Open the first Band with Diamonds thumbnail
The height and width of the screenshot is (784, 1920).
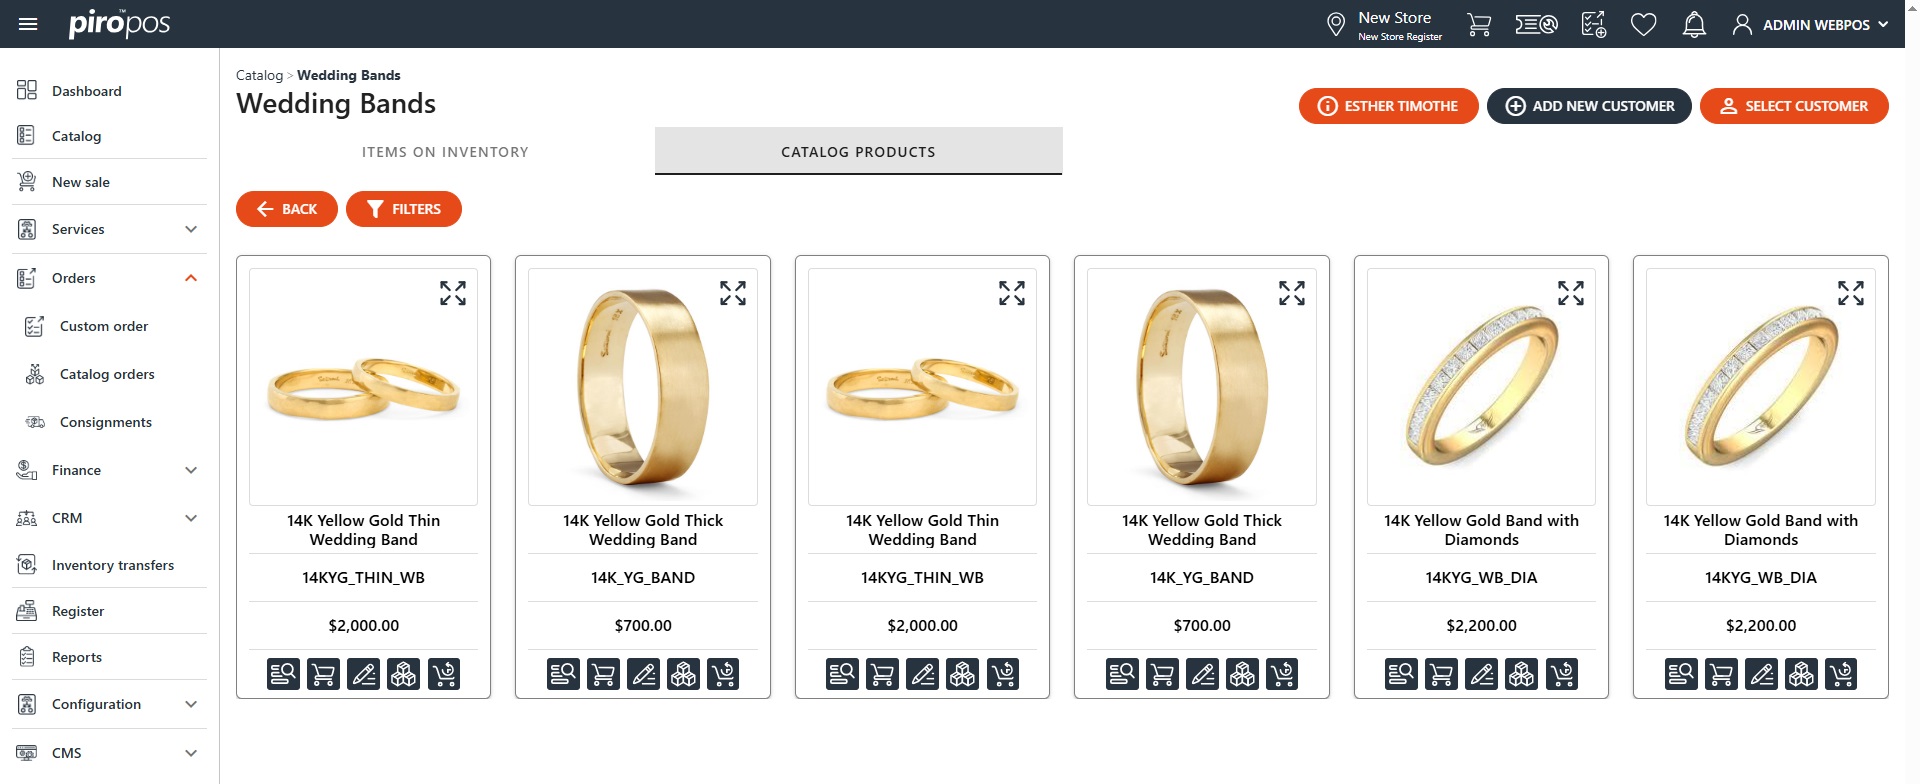click(1481, 387)
